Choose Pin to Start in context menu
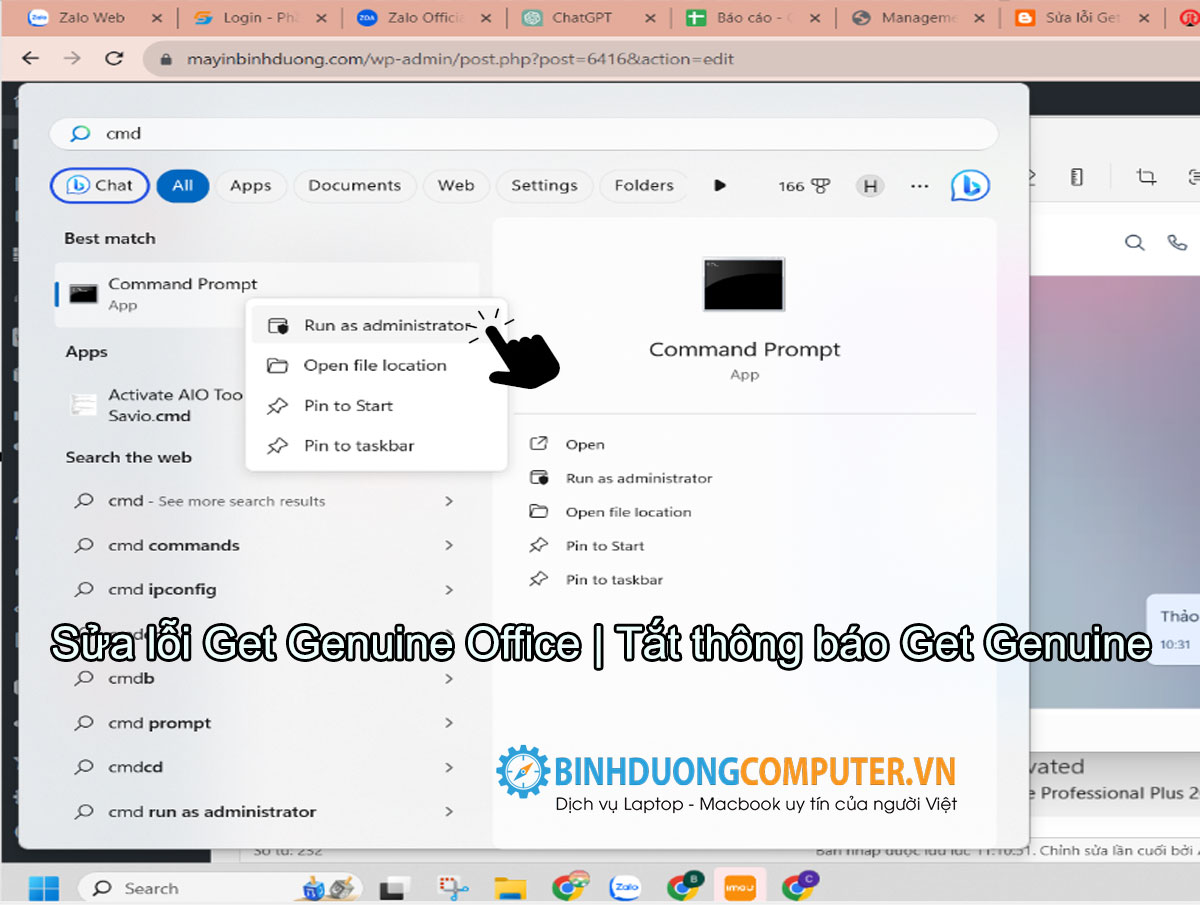 tap(376, 406)
